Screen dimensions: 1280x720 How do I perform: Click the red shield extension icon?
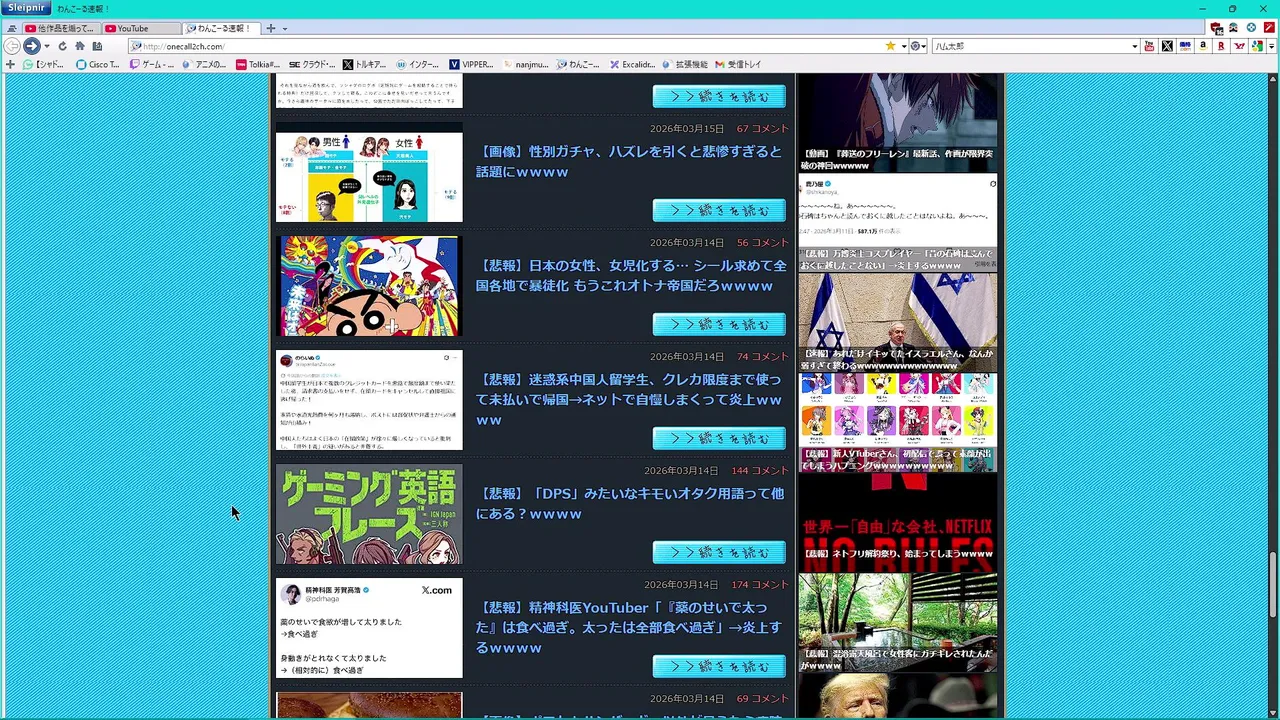point(1216,28)
